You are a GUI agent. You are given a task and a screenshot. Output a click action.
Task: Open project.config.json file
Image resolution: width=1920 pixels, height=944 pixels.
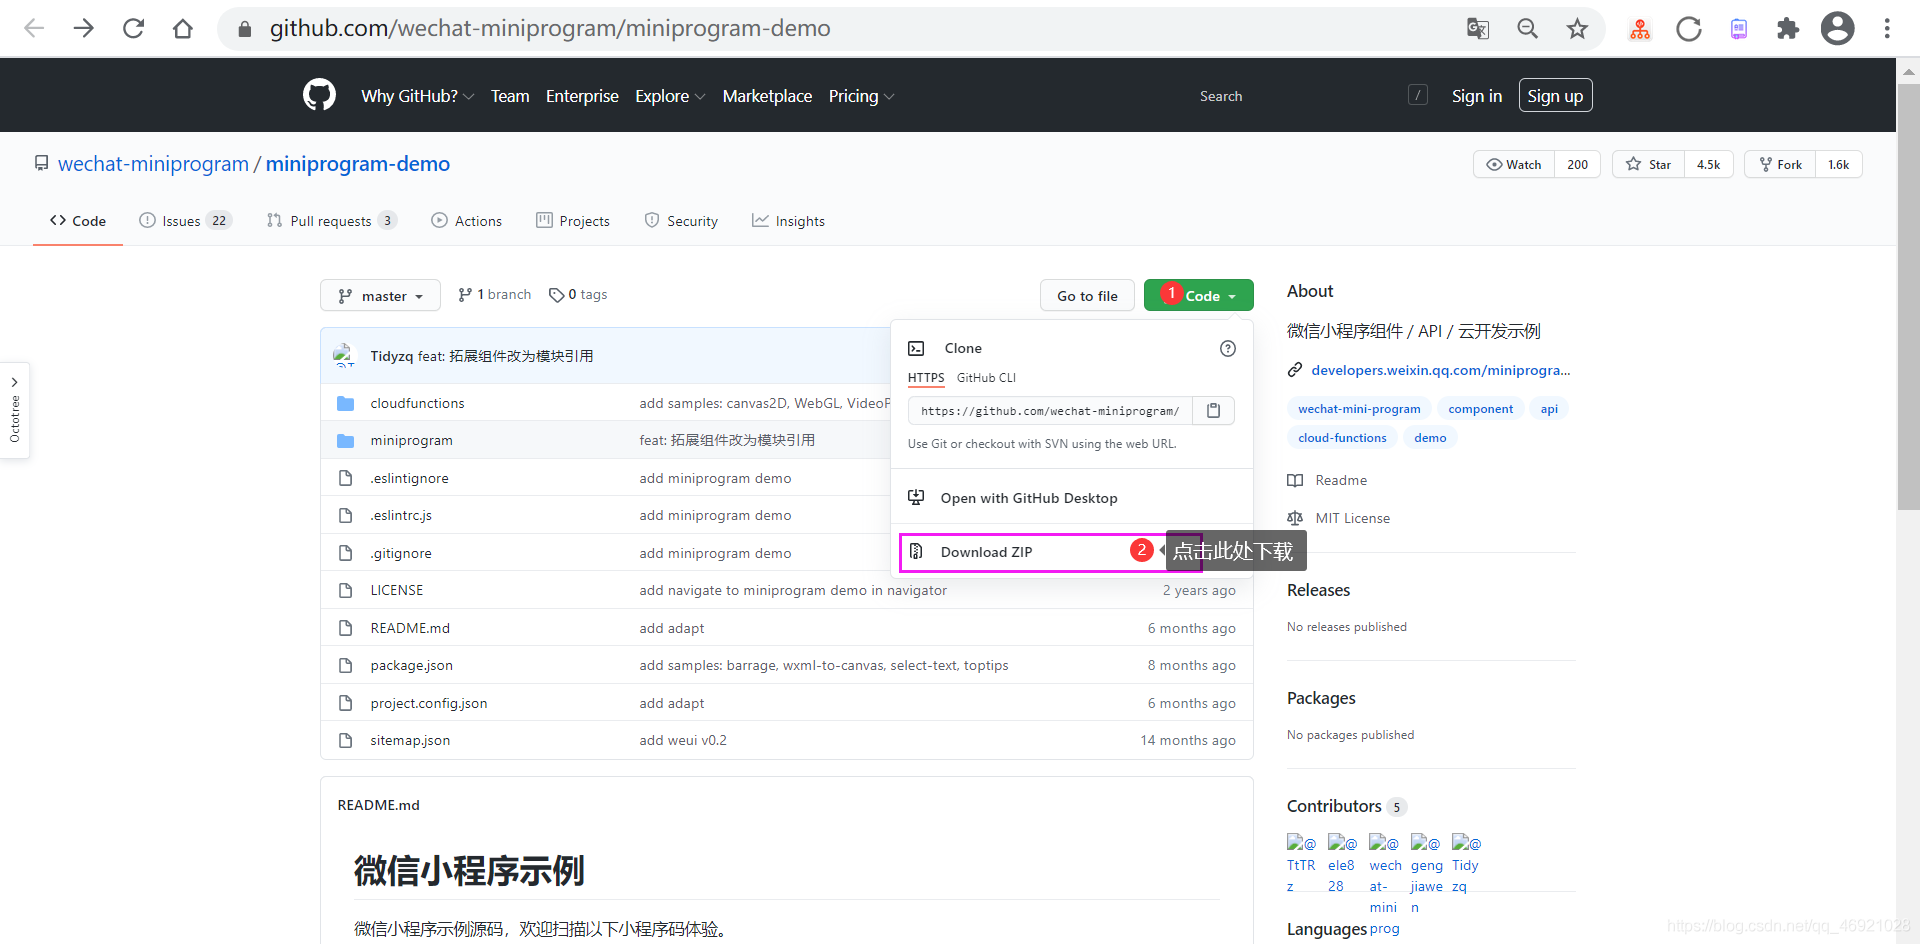(x=429, y=703)
